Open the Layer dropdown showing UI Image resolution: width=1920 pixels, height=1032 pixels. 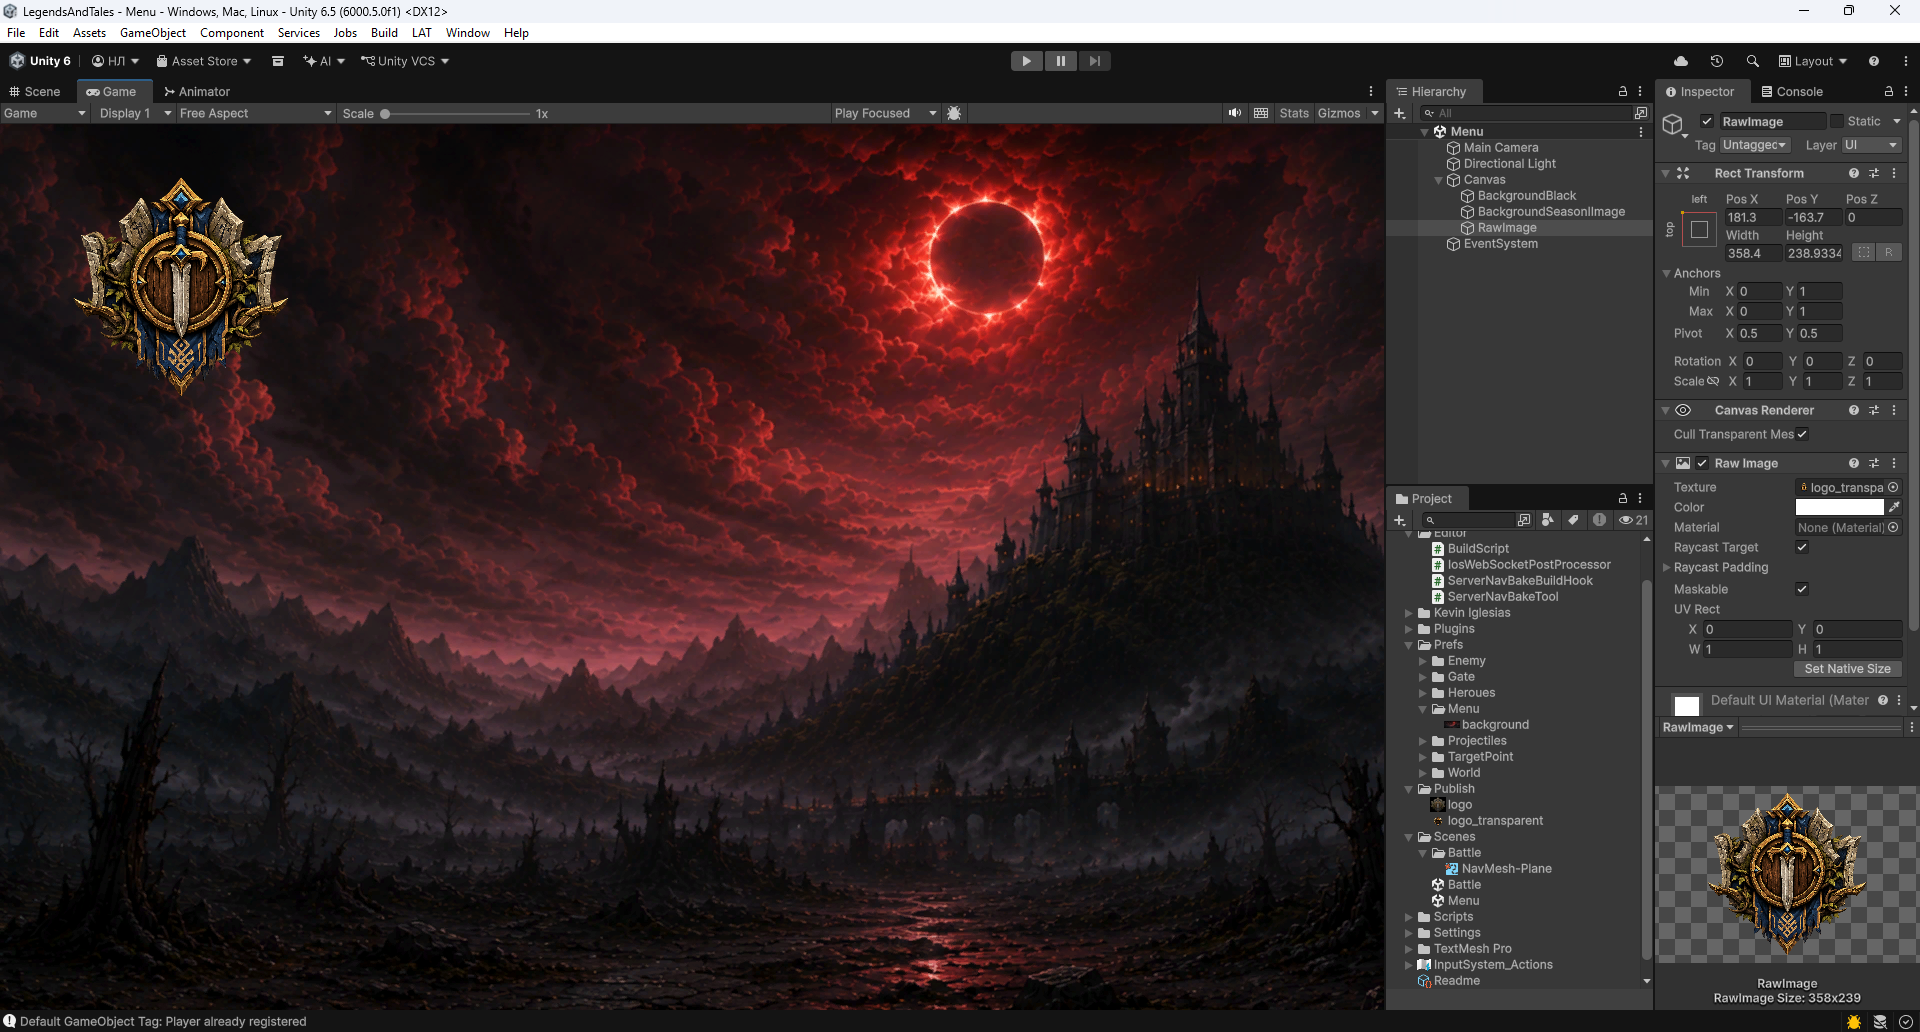pos(1871,145)
